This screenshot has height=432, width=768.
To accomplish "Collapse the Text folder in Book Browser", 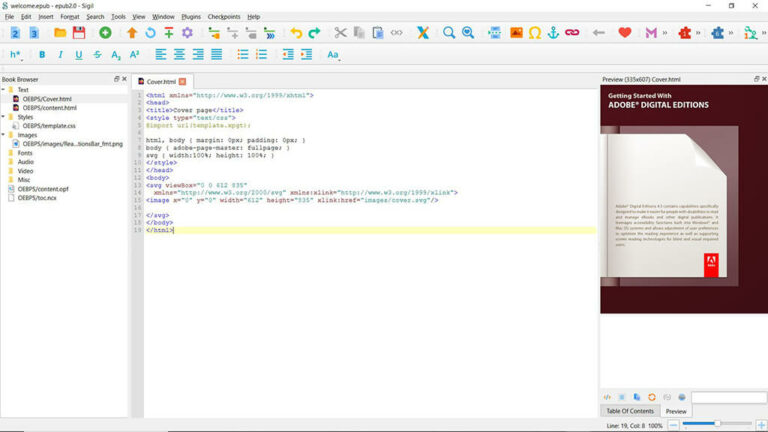I will coord(4,90).
